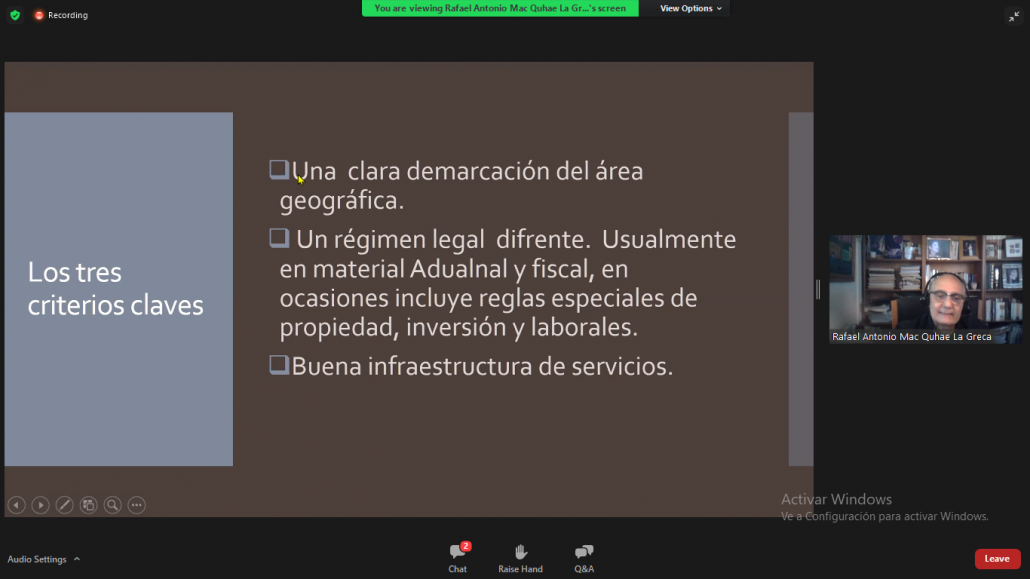The image size is (1030, 579).
Task: Click the Raise Hand button
Action: click(x=520, y=558)
